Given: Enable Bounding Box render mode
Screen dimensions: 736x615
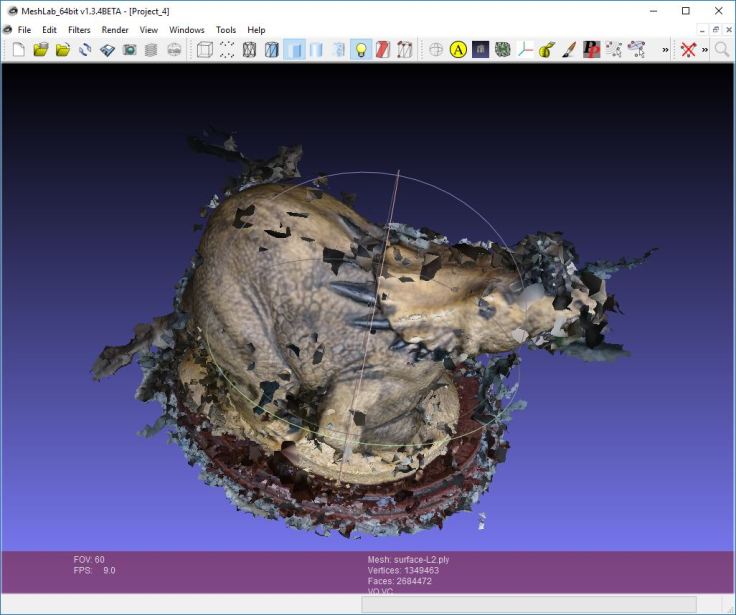Looking at the screenshot, I should [204, 49].
